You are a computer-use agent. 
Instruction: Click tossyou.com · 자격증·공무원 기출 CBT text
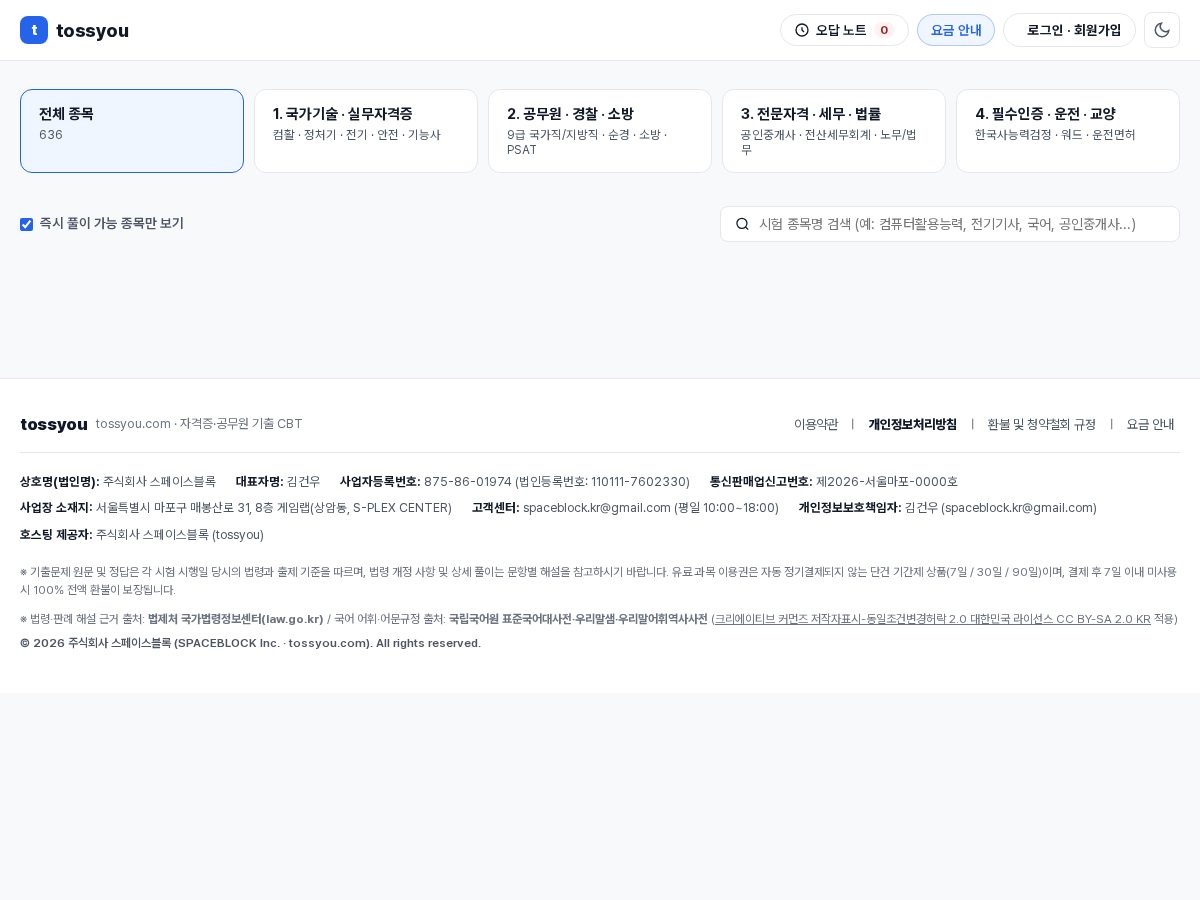[199, 424]
